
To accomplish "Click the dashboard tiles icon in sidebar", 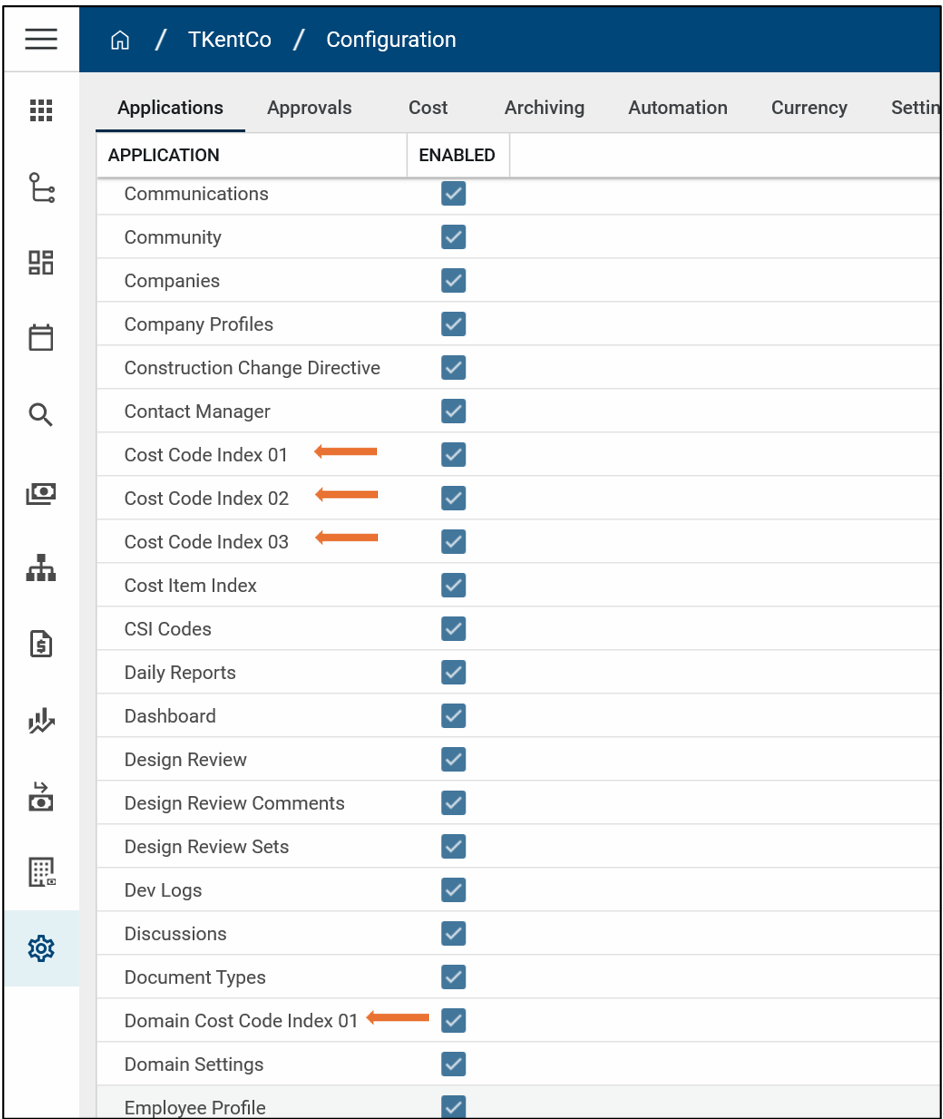I will [x=41, y=263].
